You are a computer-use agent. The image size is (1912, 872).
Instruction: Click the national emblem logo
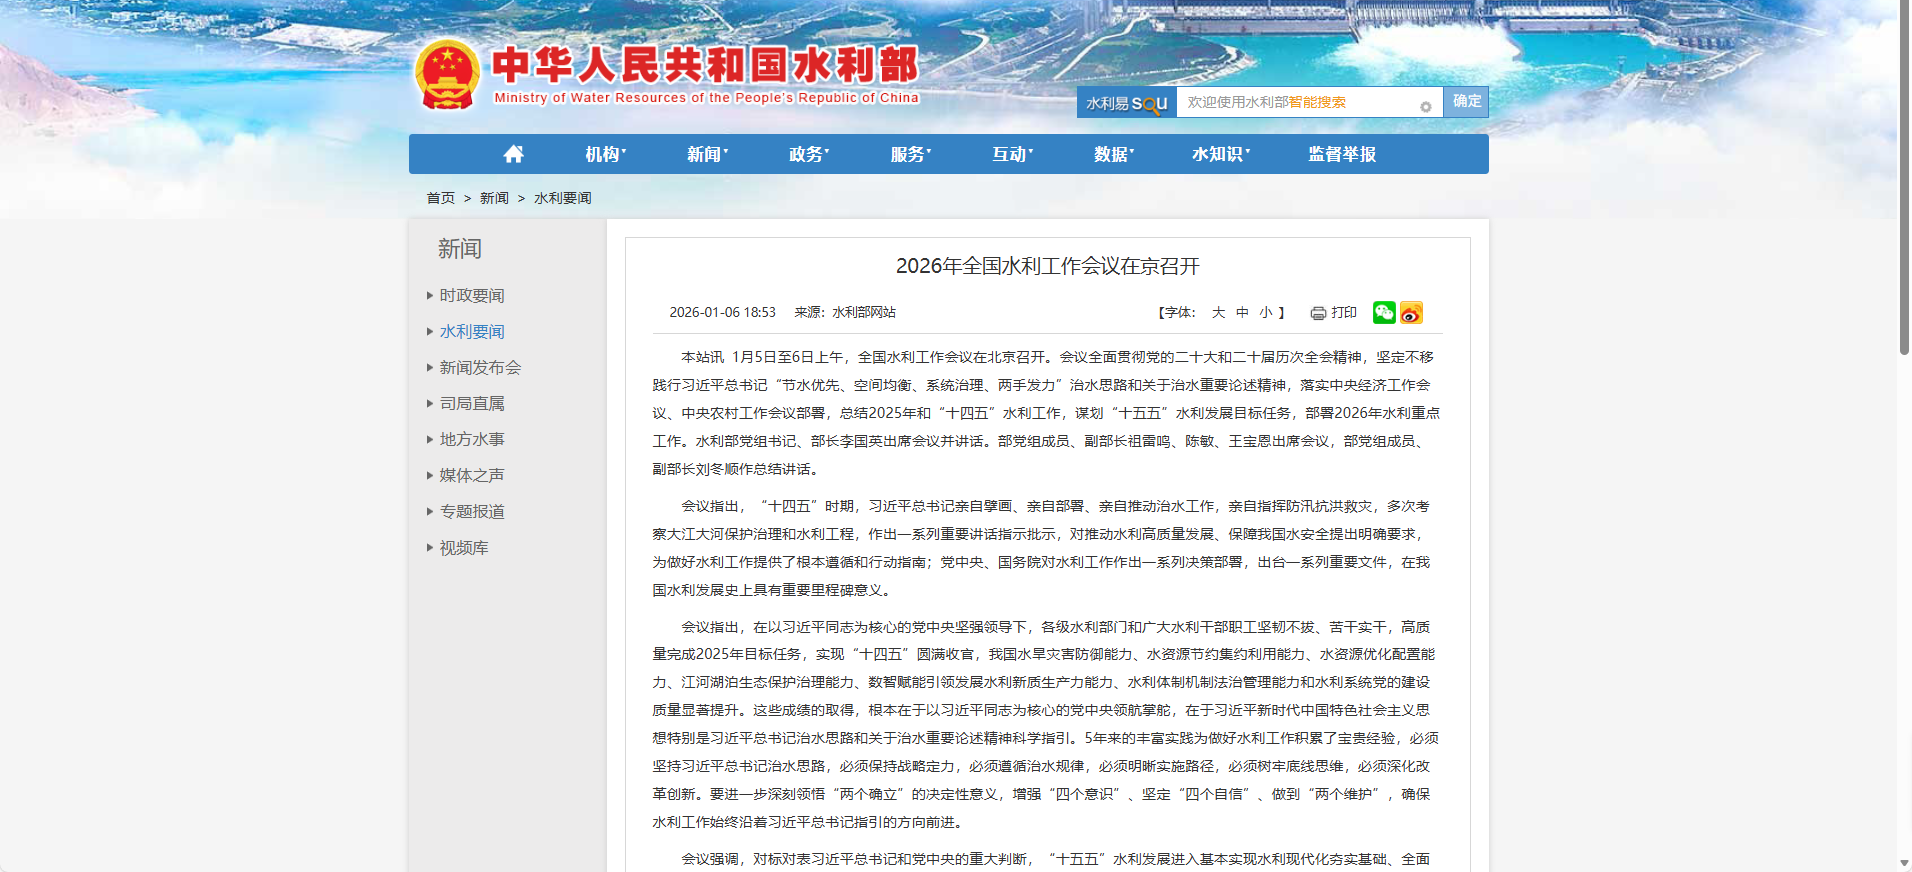pos(447,75)
